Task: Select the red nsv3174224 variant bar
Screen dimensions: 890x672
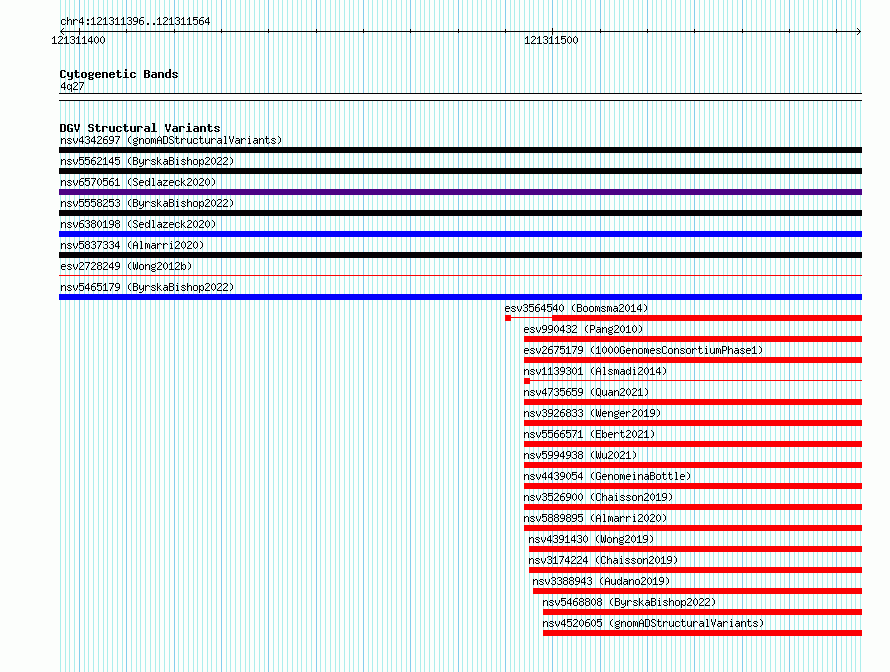Action: point(695,570)
